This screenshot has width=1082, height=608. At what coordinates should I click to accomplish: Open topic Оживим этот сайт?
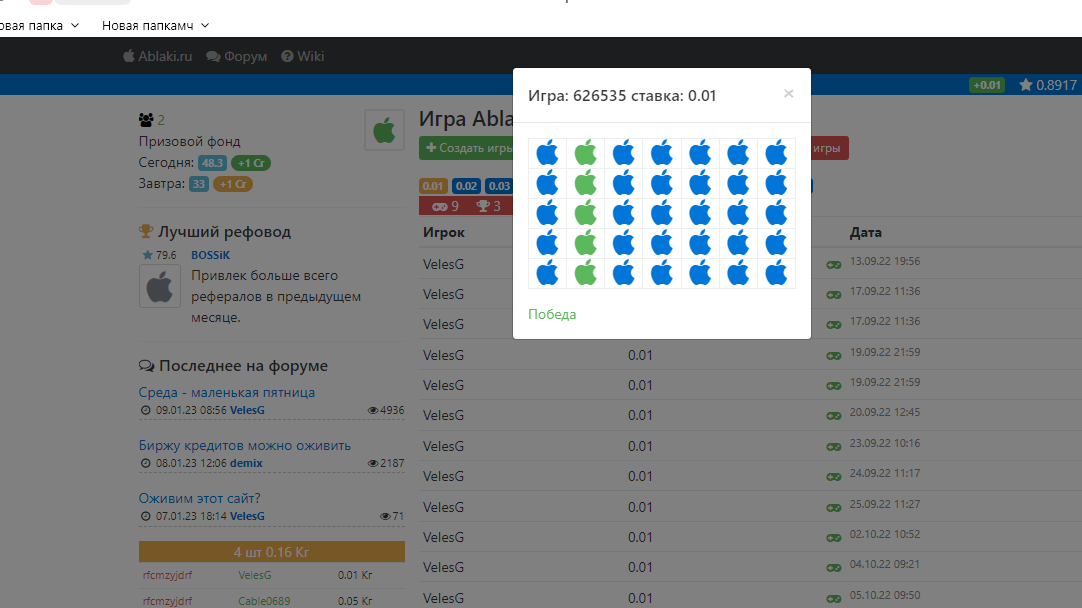point(199,498)
